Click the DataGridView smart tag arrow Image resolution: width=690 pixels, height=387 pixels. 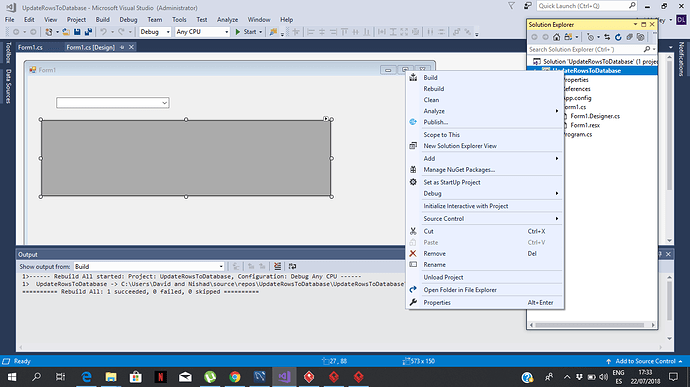coord(326,118)
